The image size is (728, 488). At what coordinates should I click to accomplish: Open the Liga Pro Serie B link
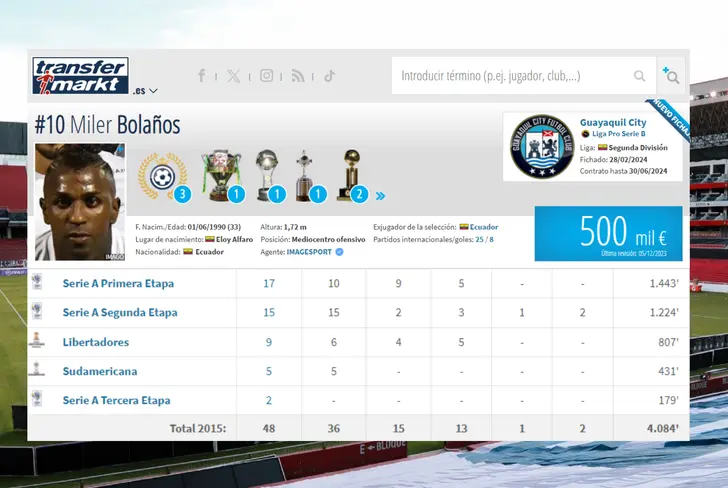tap(618, 134)
